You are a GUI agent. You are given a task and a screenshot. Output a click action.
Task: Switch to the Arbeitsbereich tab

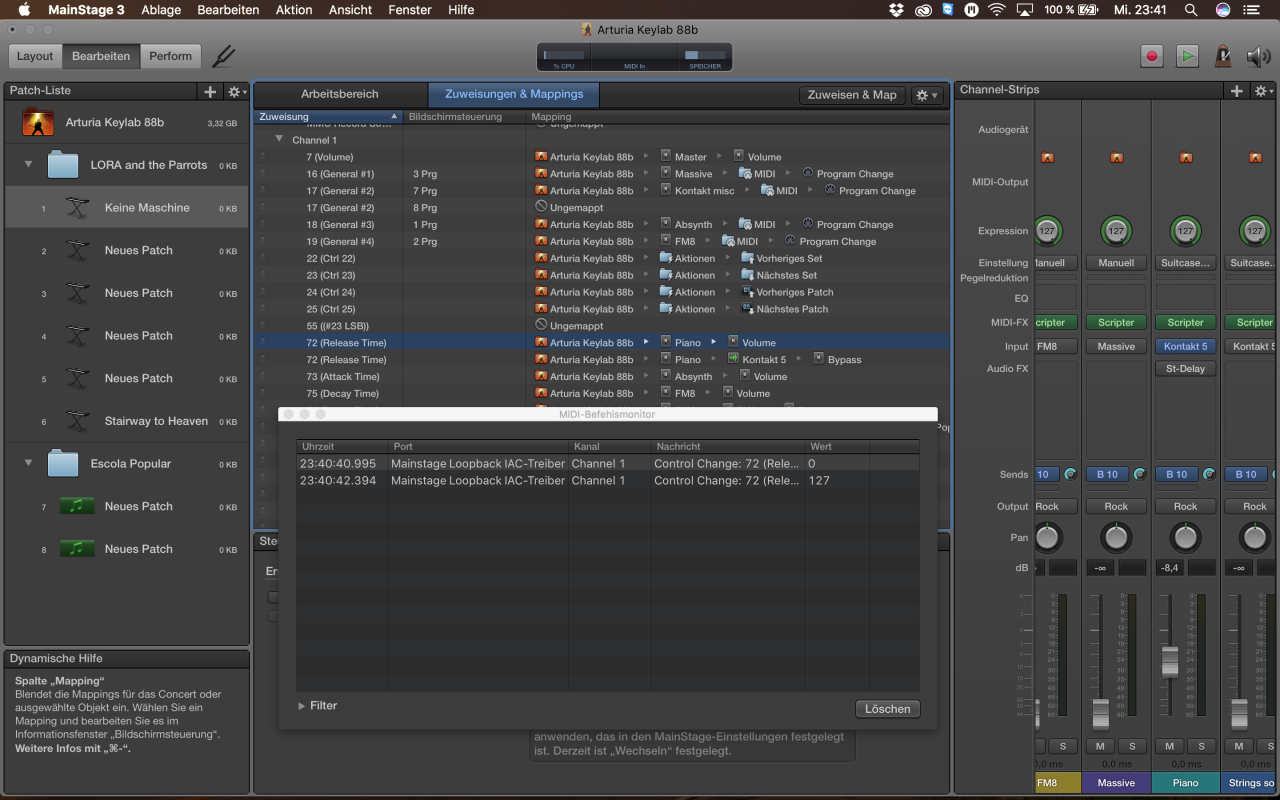pyautogui.click(x=340, y=94)
